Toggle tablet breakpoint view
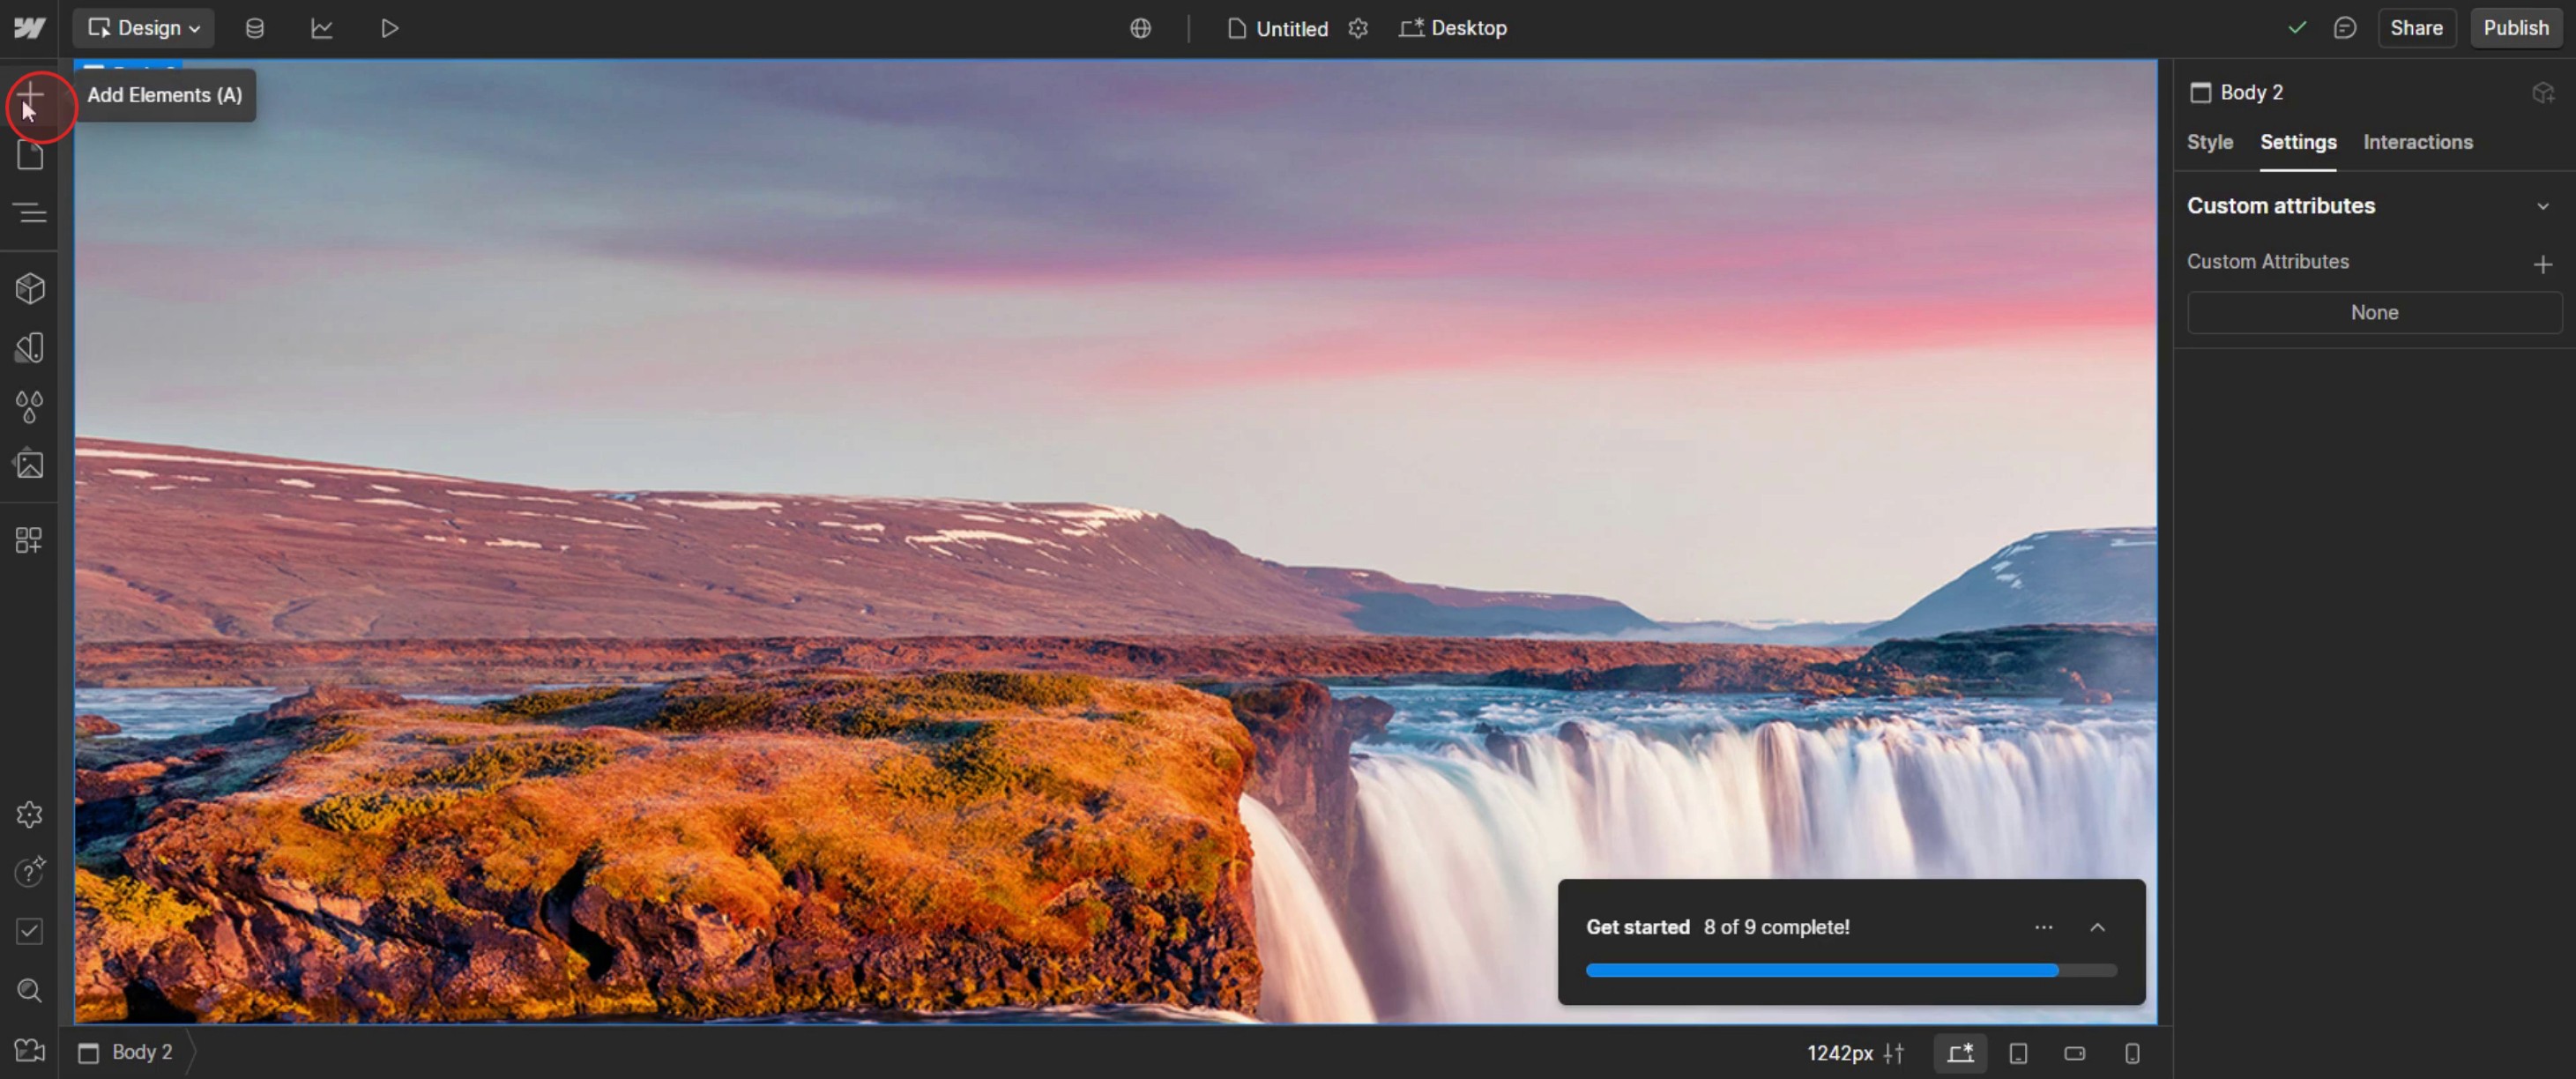Image resolution: width=2576 pixels, height=1079 pixels. point(2018,1053)
